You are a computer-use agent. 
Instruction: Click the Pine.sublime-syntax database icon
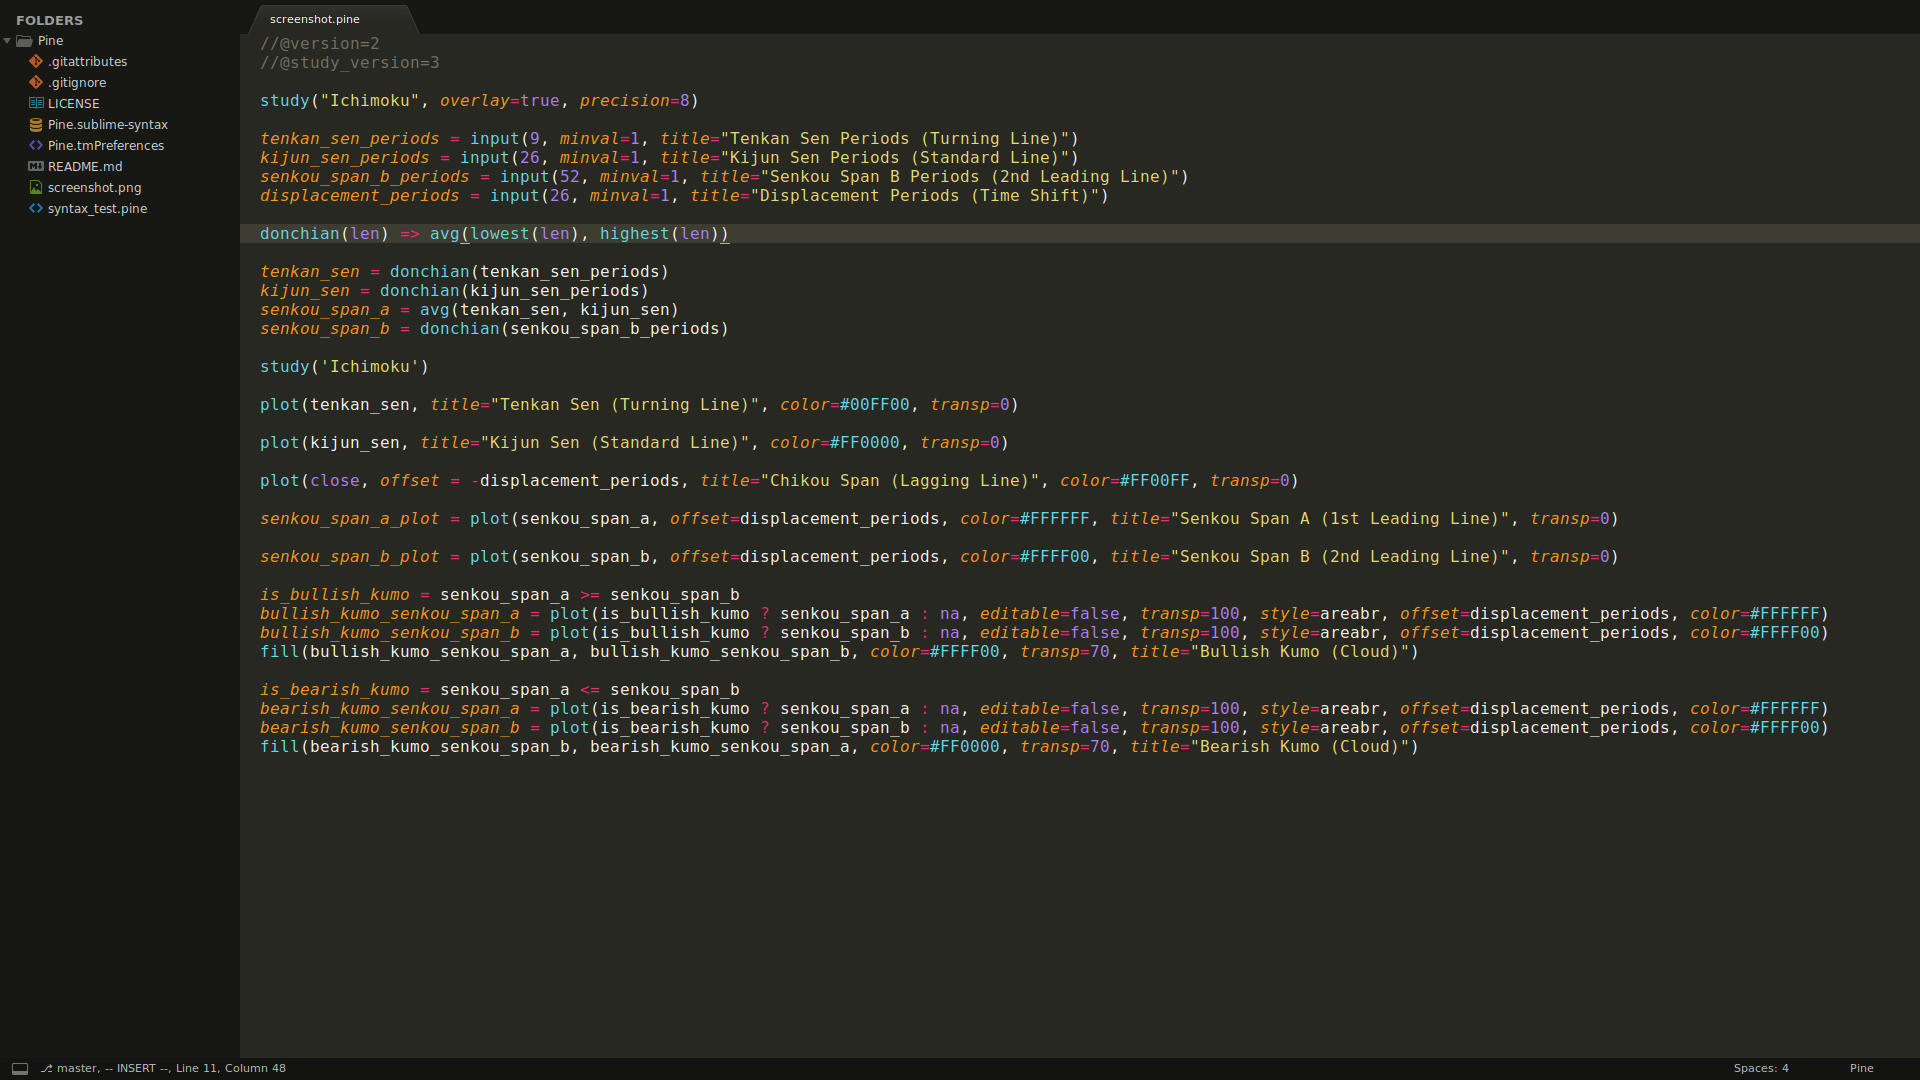point(36,125)
